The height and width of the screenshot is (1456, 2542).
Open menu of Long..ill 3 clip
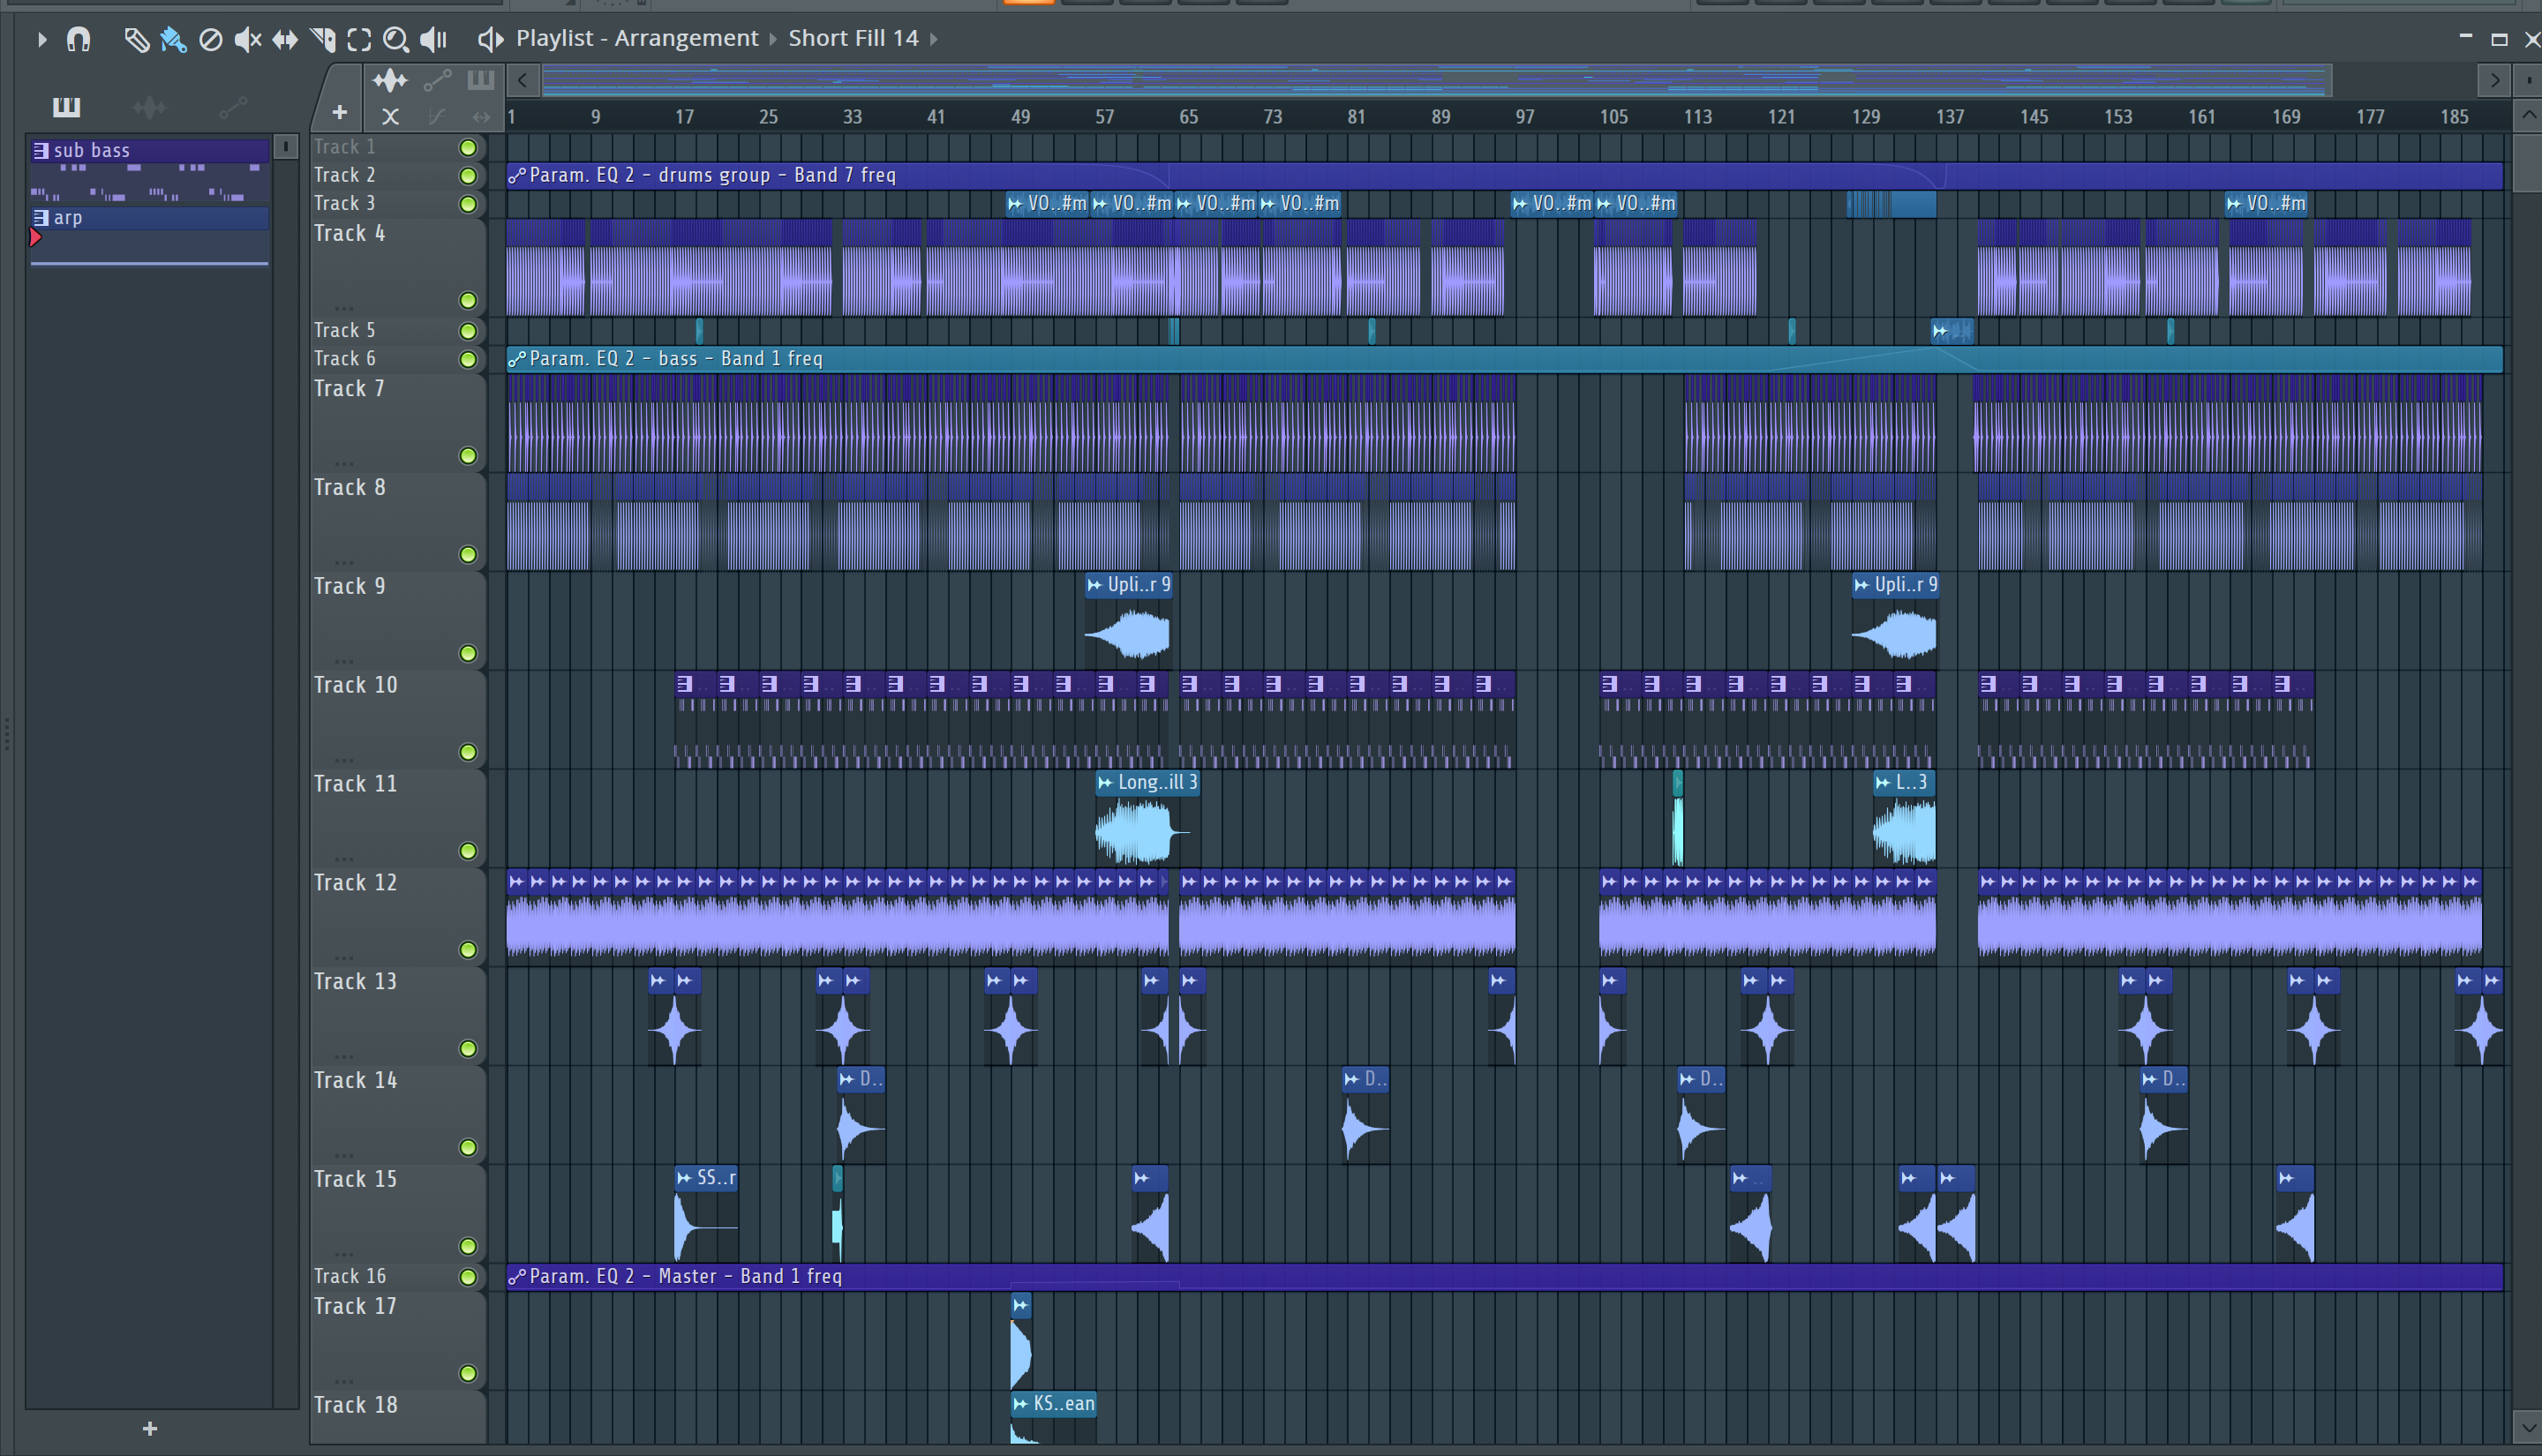pyautogui.click(x=1105, y=783)
